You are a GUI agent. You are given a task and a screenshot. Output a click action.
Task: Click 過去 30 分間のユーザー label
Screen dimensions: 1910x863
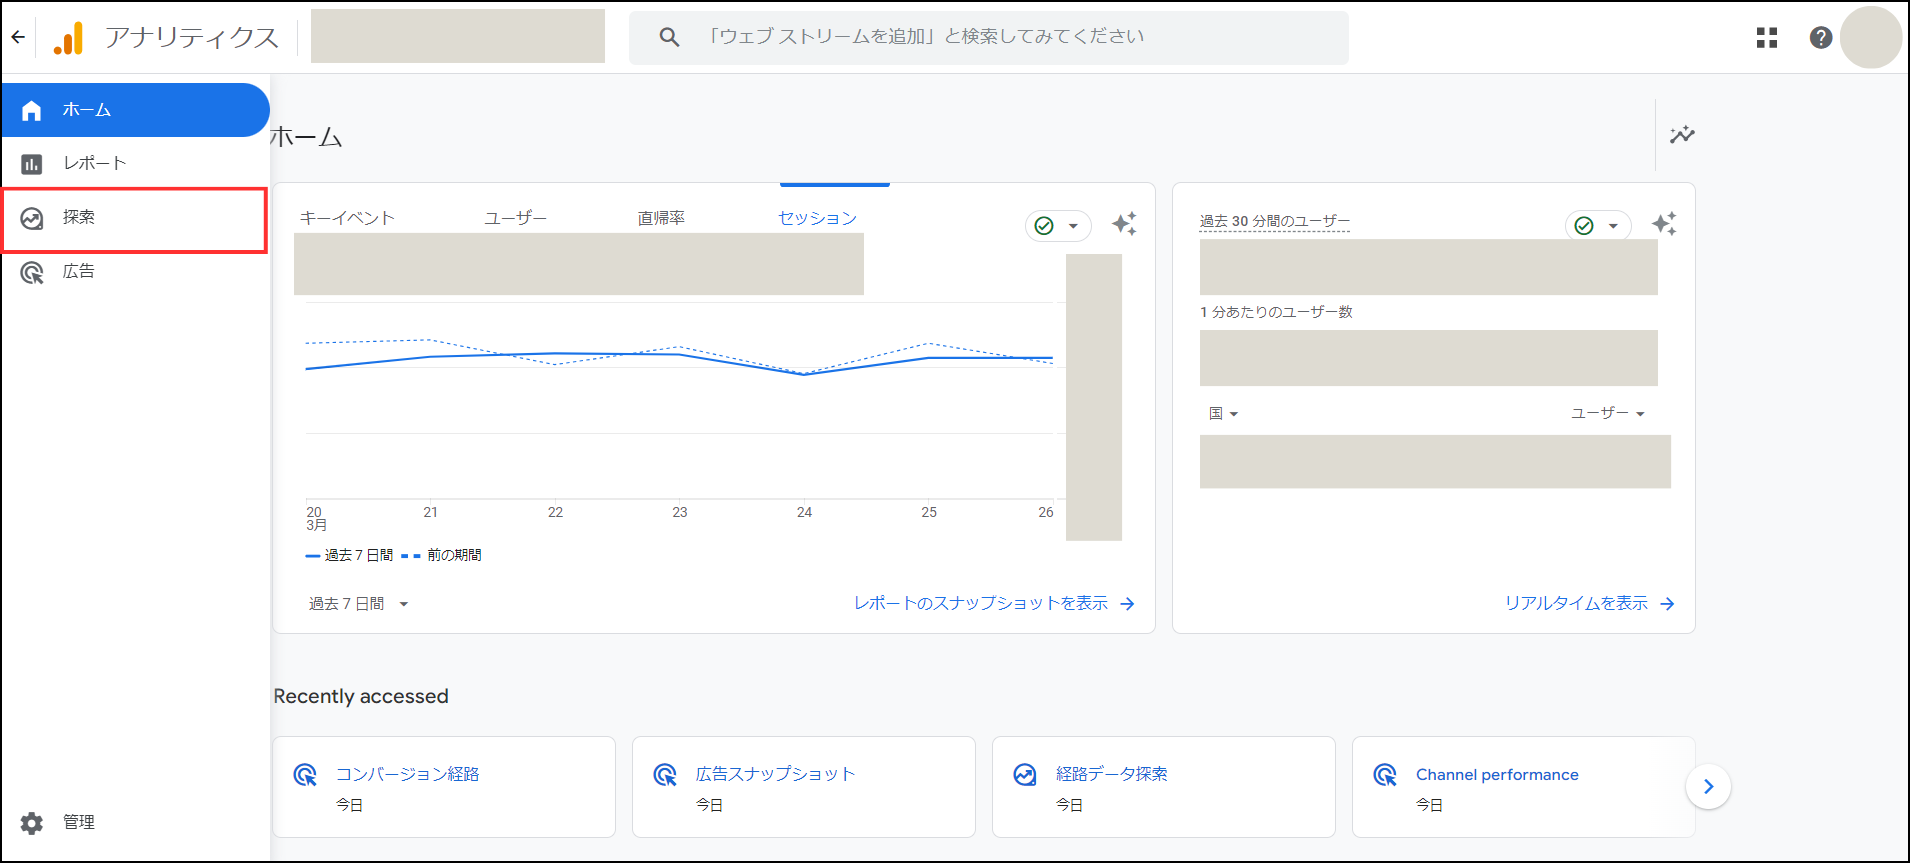pyautogui.click(x=1275, y=221)
